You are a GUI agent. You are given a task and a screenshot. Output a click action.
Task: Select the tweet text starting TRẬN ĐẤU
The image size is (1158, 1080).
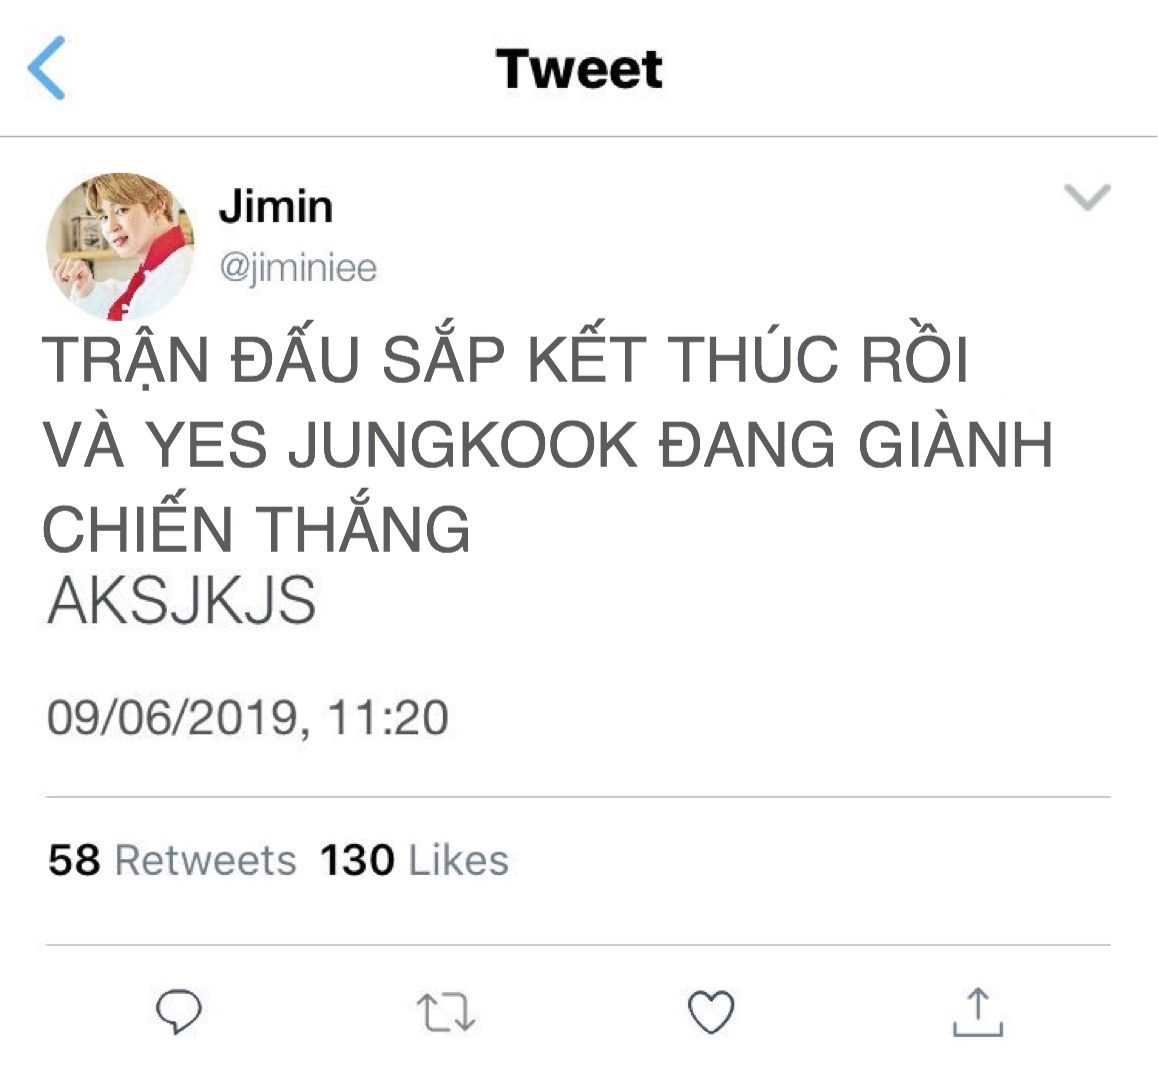pyautogui.click(x=547, y=443)
